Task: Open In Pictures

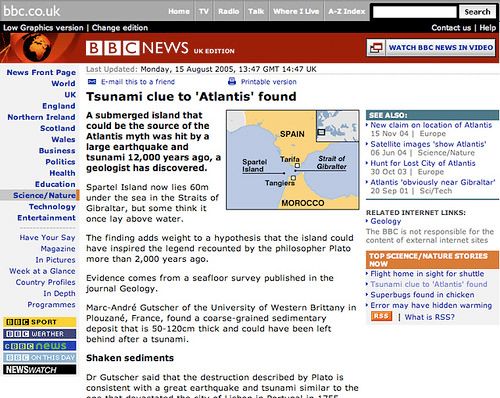Action: 55,260
